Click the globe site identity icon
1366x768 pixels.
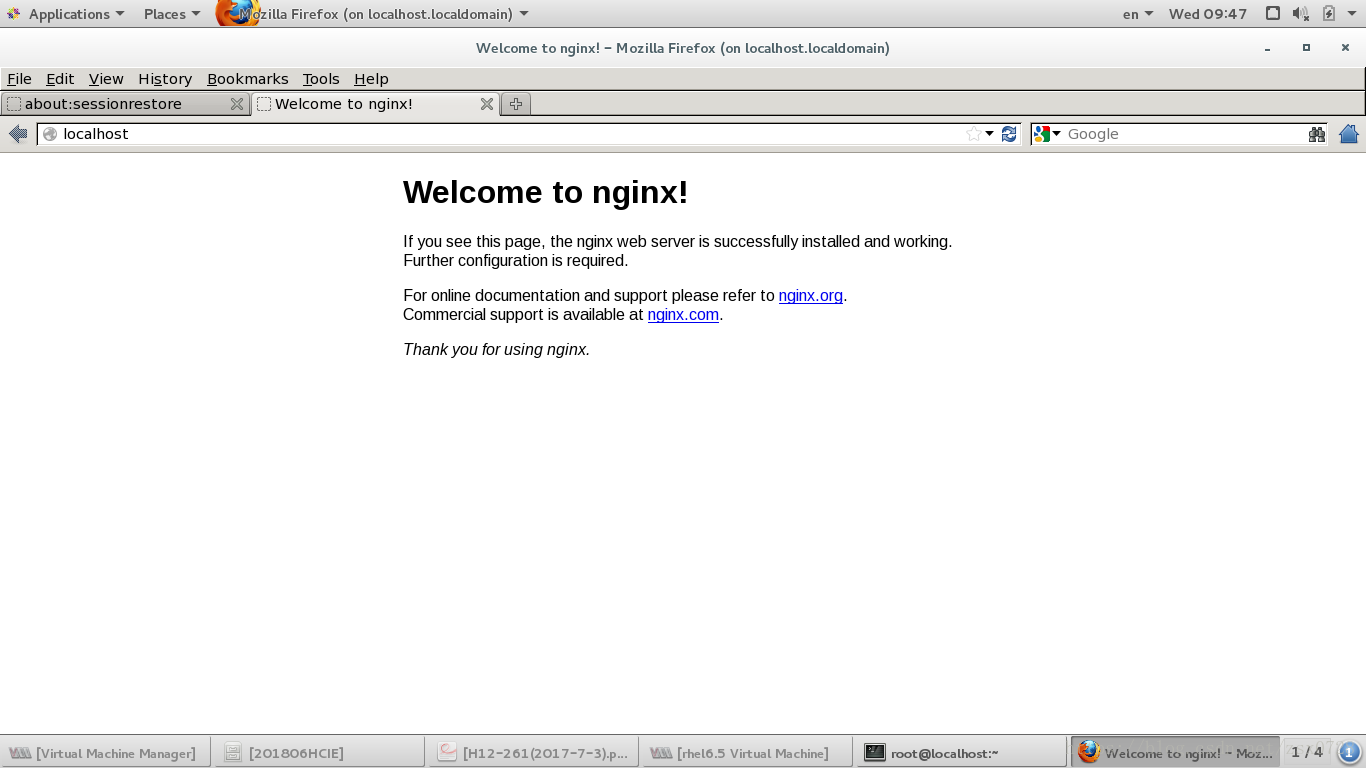tap(50, 134)
